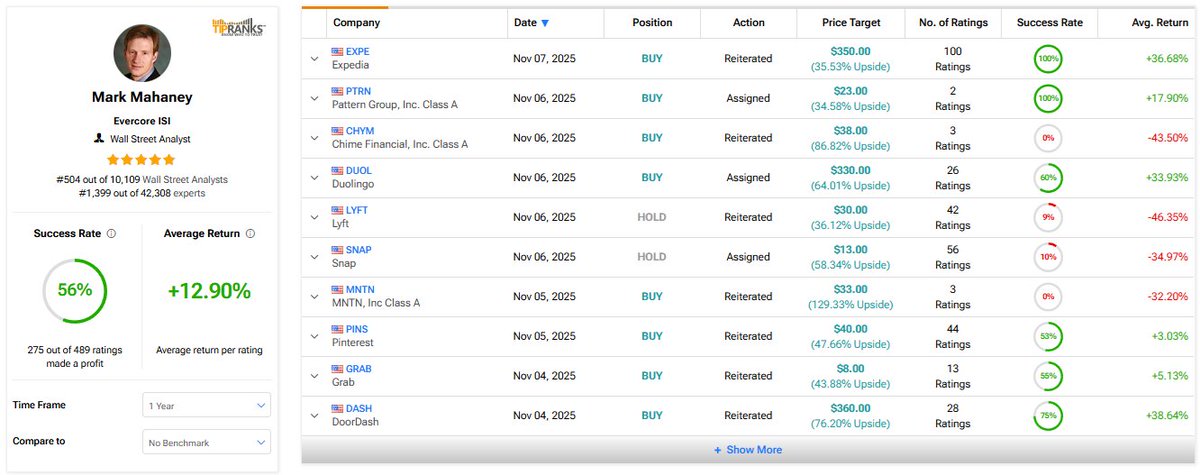The height and width of the screenshot is (475, 1200).
Task: Click the Evercore ISI firm name
Action: tap(142, 119)
